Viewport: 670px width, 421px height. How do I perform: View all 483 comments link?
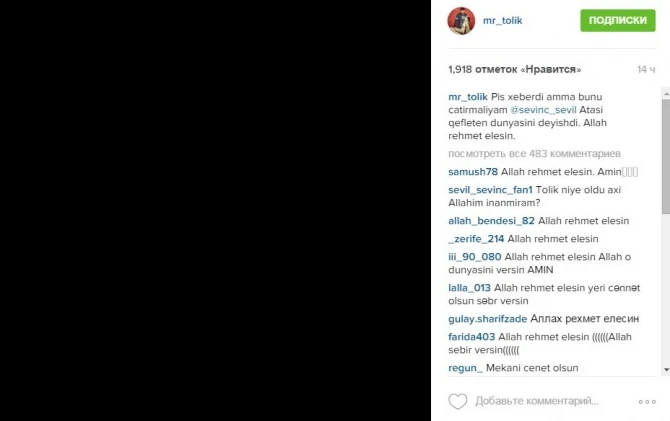534,153
